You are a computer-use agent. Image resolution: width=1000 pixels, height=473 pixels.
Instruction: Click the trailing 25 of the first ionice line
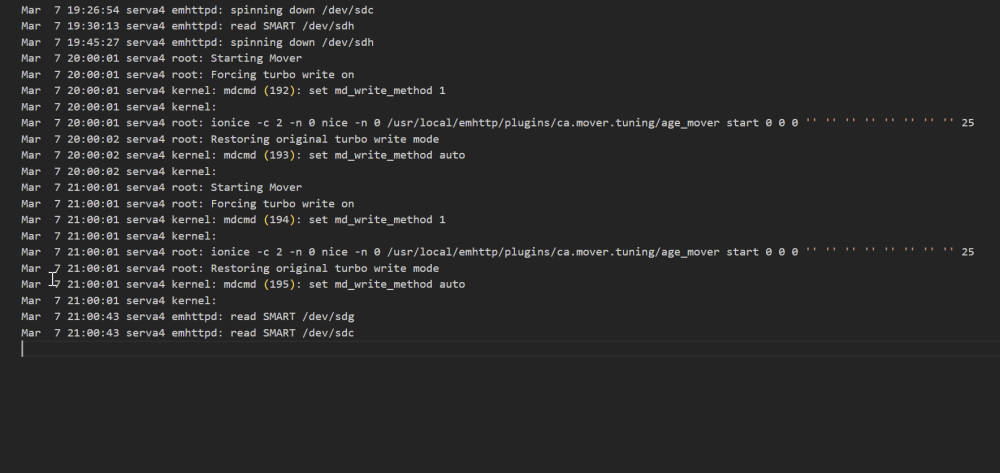(967, 122)
